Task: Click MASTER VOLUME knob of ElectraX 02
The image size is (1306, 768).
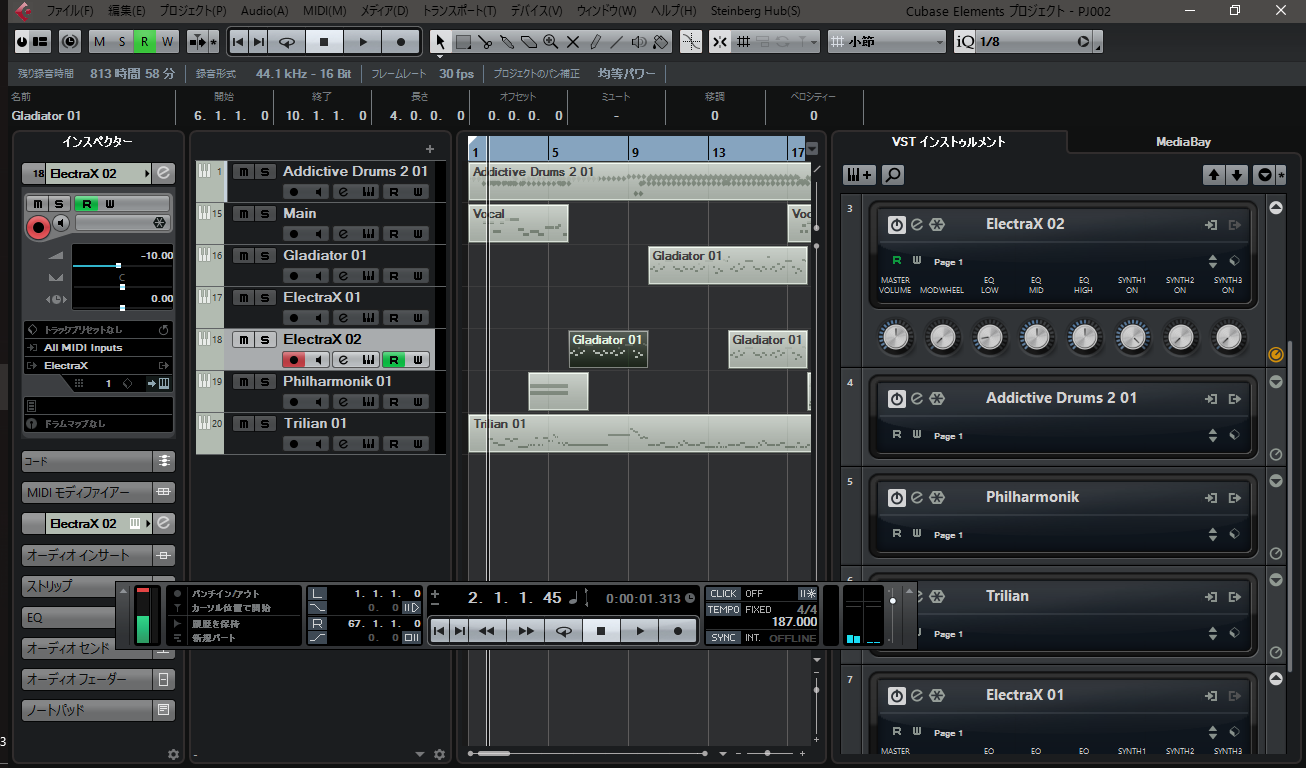Action: [x=896, y=337]
